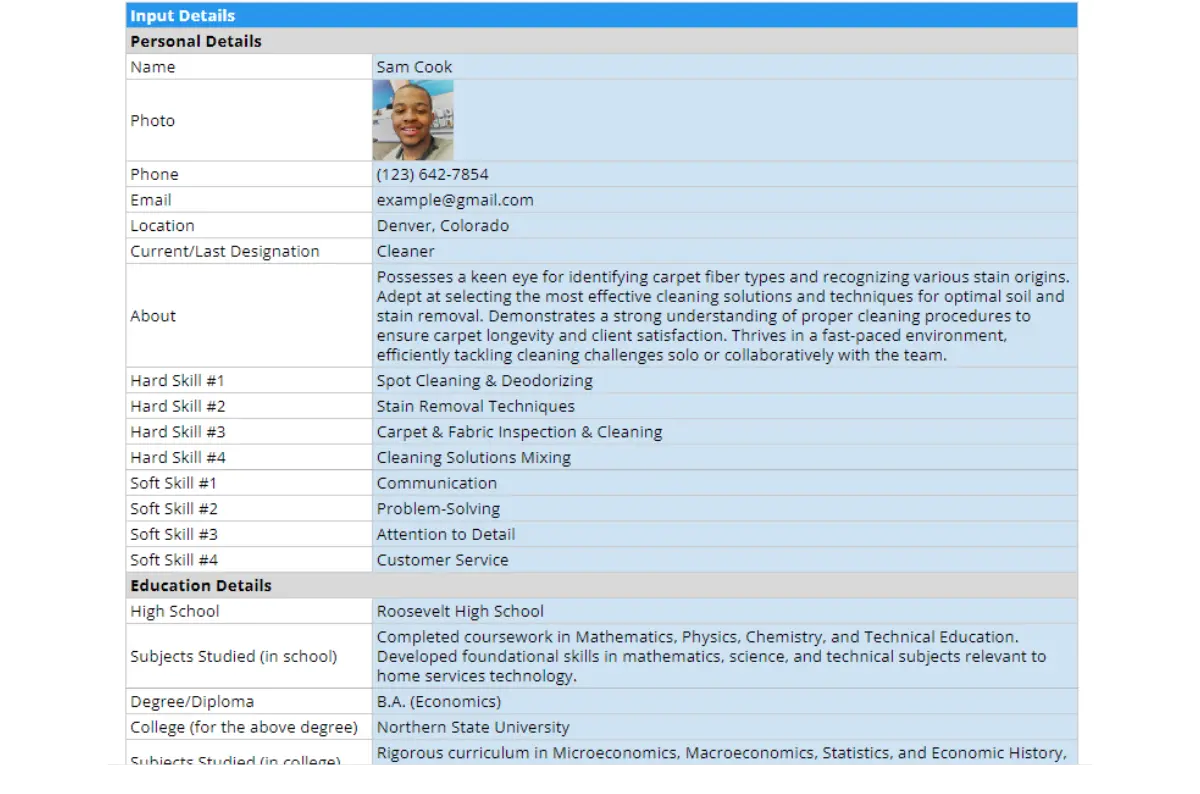Click the Name field containing Sam Cook

pyautogui.click(x=724, y=67)
